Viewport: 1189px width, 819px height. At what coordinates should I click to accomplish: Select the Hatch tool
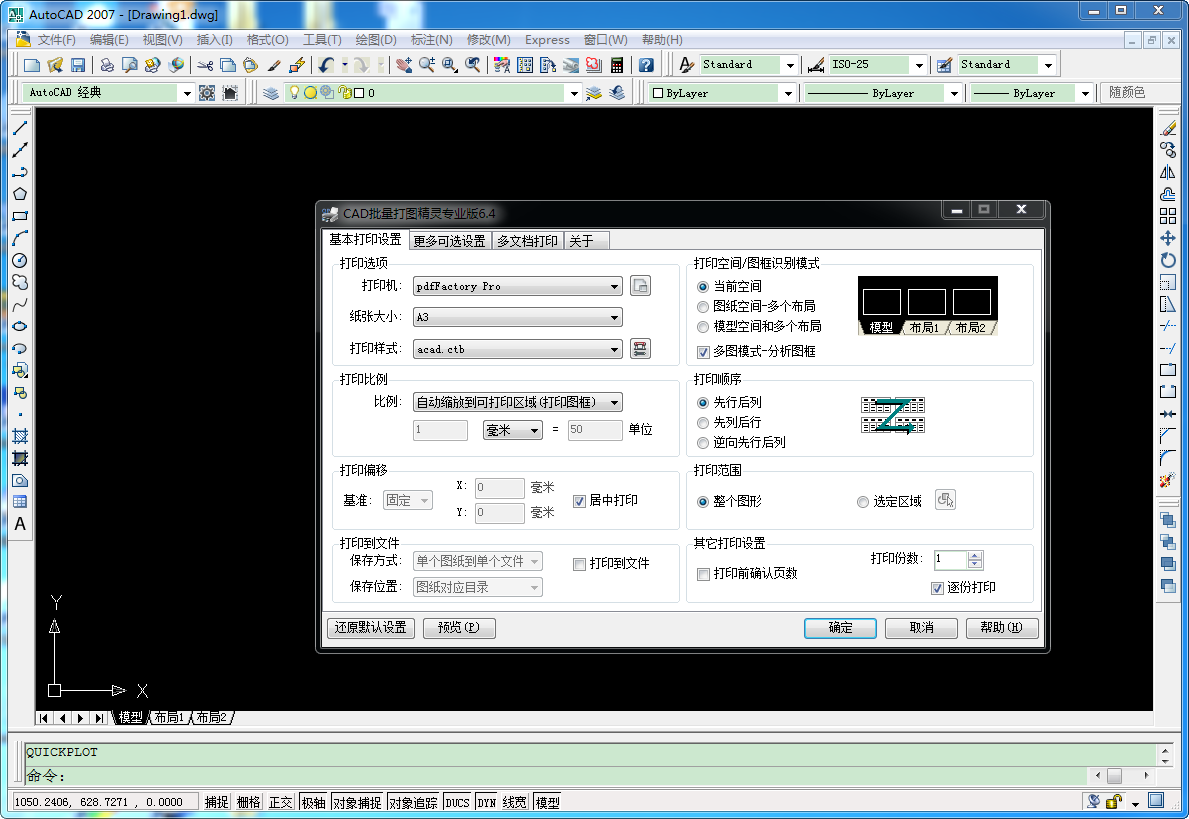pyautogui.click(x=19, y=436)
